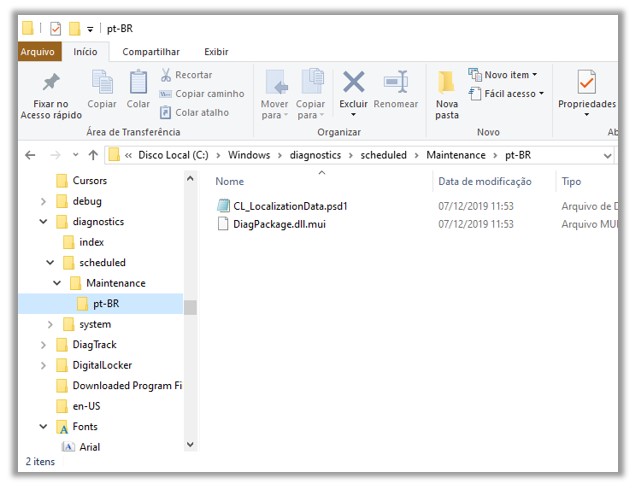Screen dimensions: 634x489
Task: Click the Renomear icon
Action: click(x=395, y=81)
